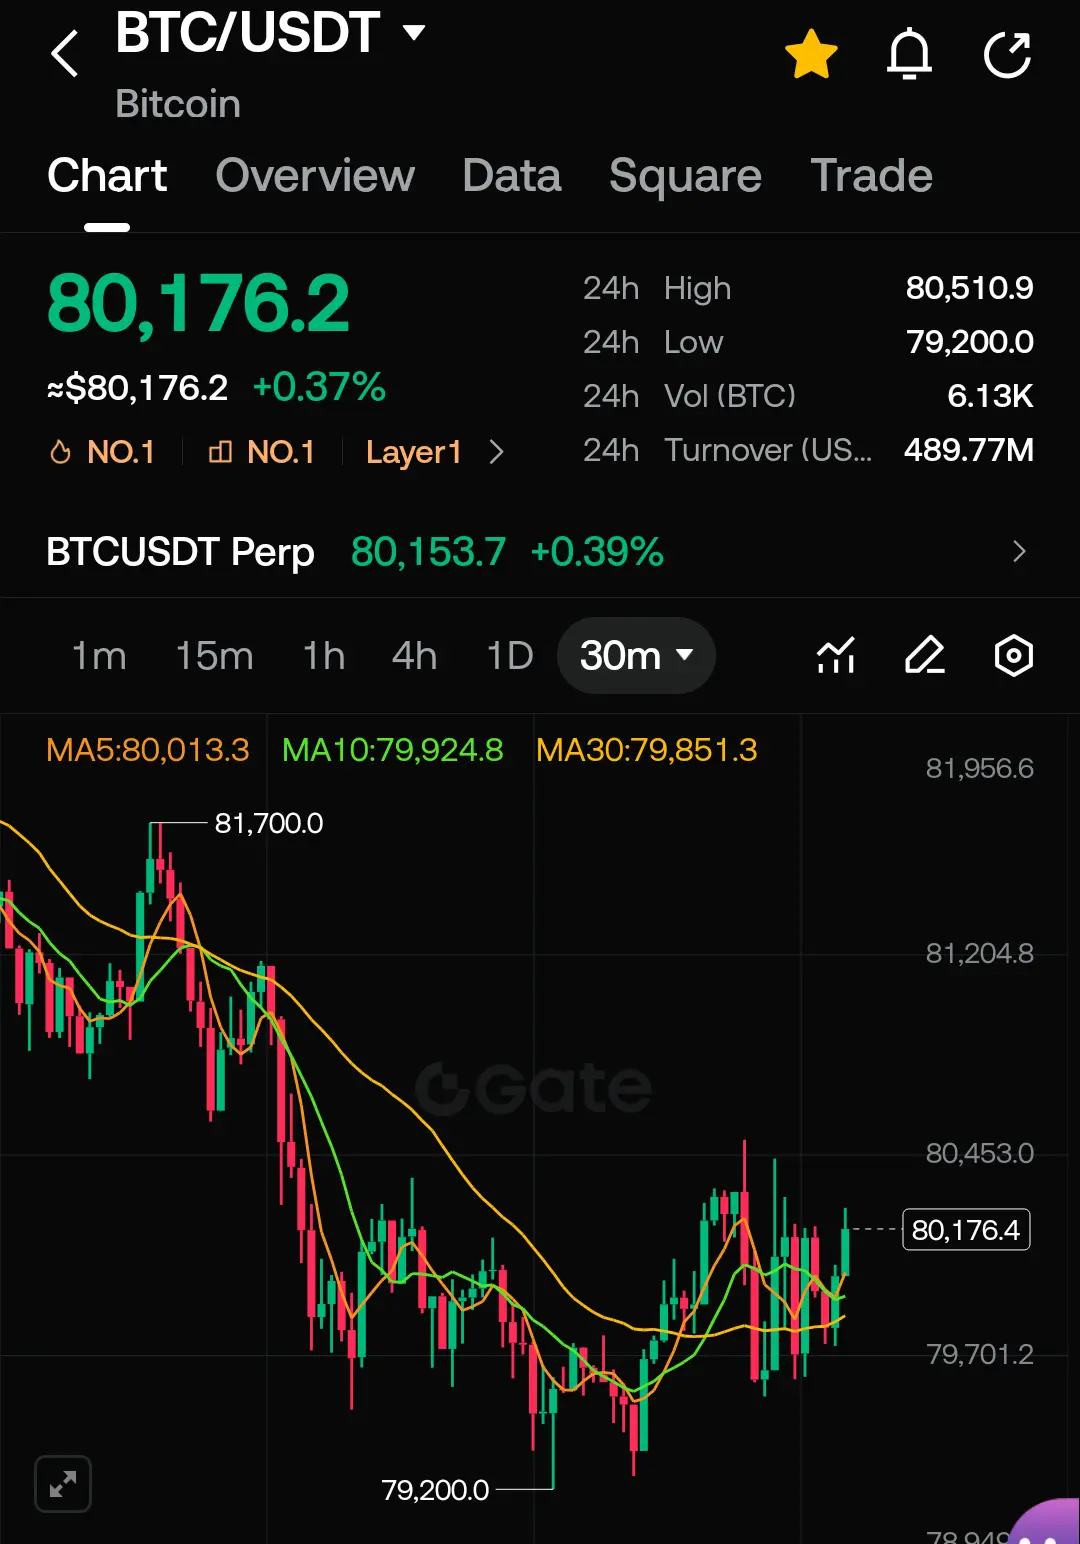The width and height of the screenshot is (1080, 1544).
Task: Open the chart indicators icon
Action: click(836, 656)
